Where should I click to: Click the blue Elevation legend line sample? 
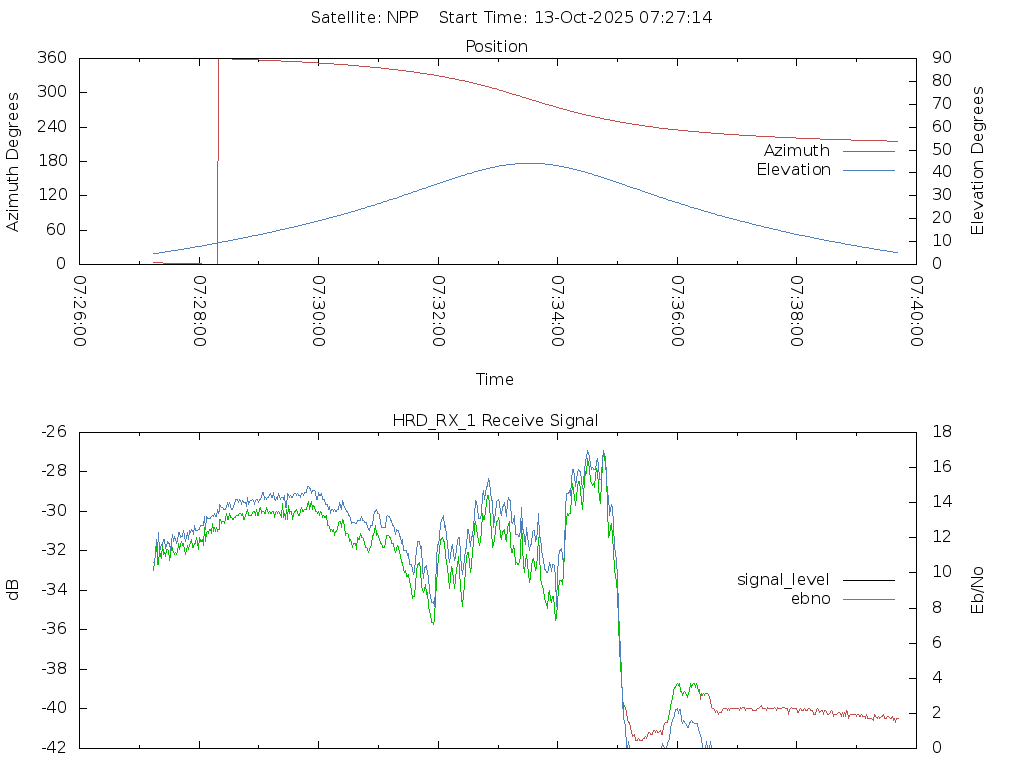coord(868,170)
